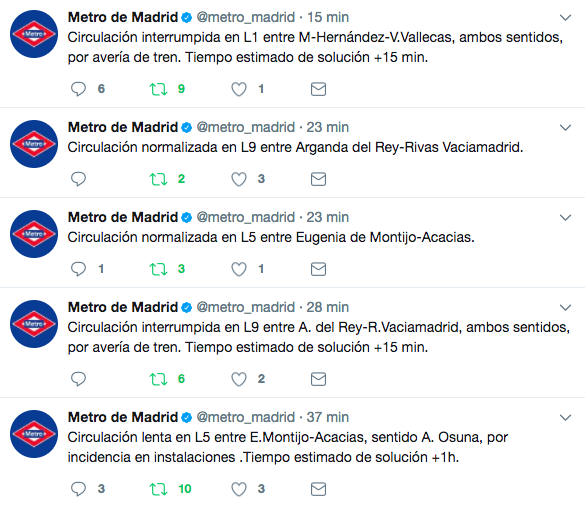
Task: Expand chevron menu on L9 normalizada tweet
Action: tap(566, 128)
